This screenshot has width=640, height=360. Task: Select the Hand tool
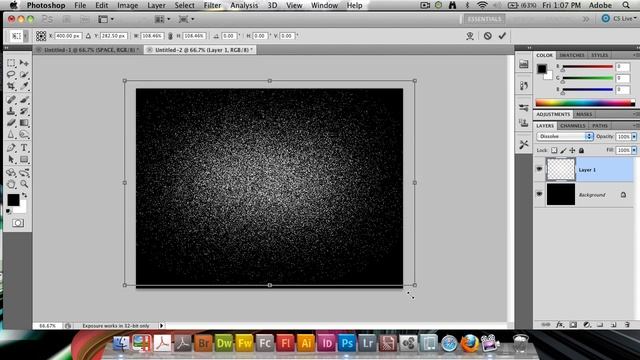[x=11, y=184]
